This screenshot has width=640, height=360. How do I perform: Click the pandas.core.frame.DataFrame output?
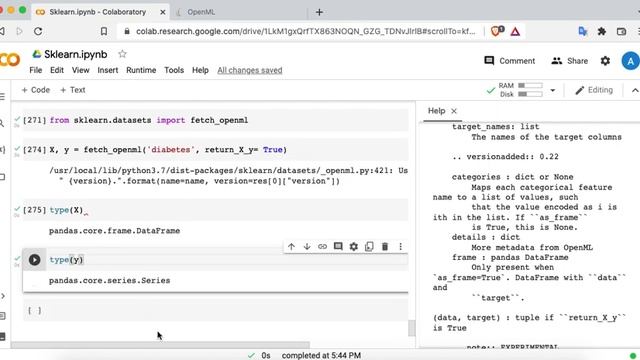[x=114, y=231]
